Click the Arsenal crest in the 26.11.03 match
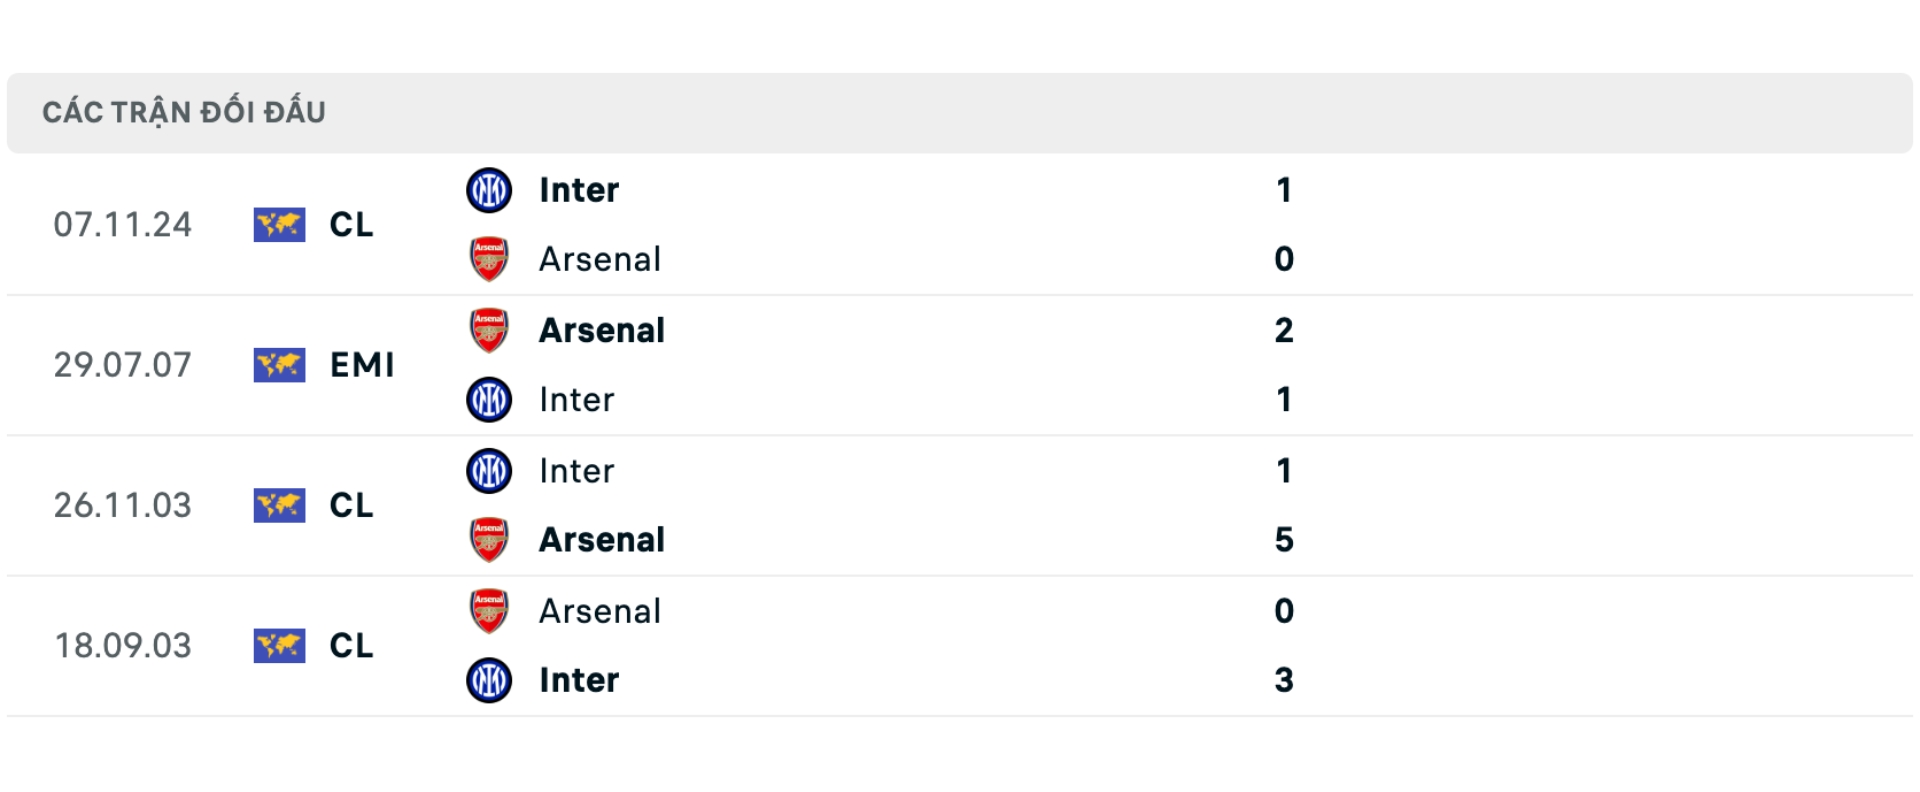 click(488, 540)
